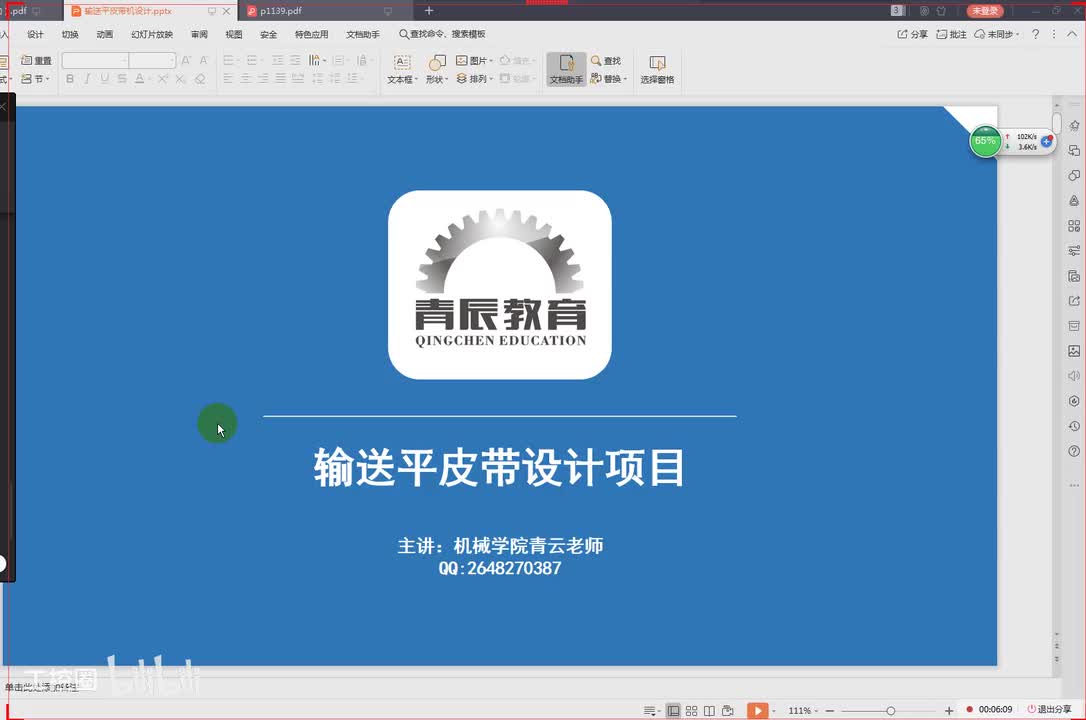
Task: Click the 退出分享 exit sharing button
Action: pyautogui.click(x=1050, y=710)
